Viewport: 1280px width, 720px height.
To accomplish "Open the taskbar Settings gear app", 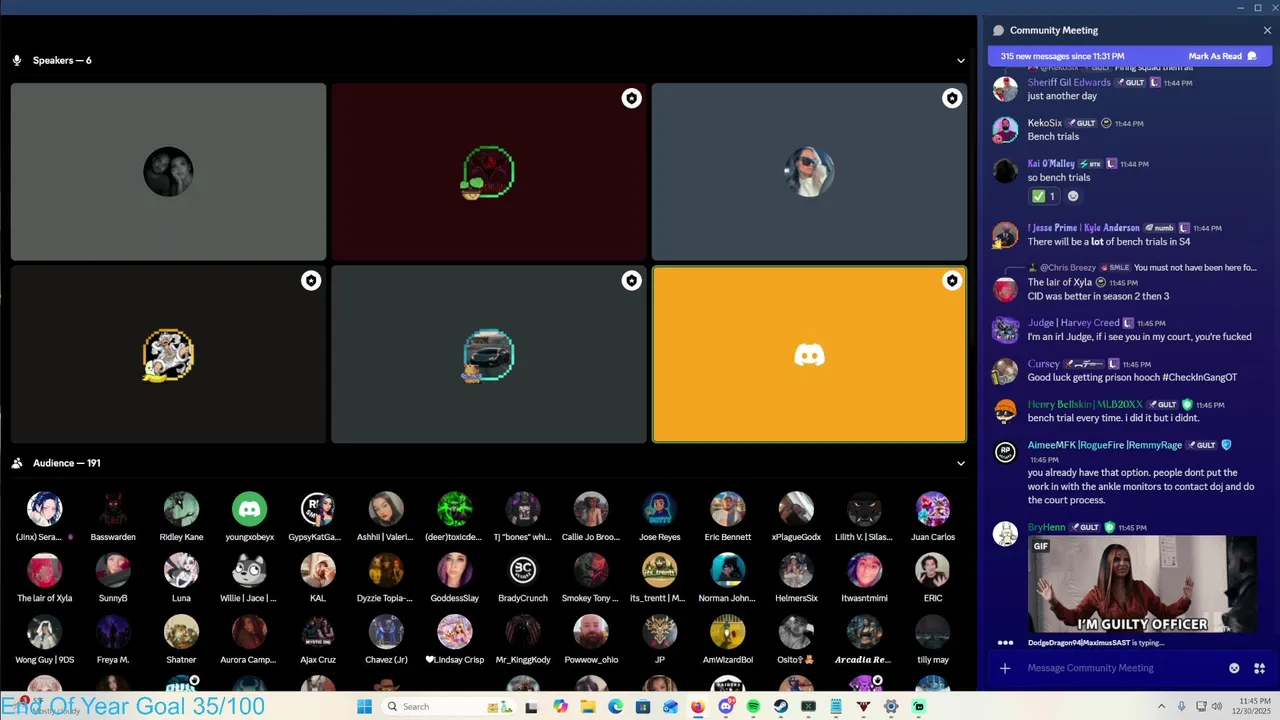I will coord(891,707).
